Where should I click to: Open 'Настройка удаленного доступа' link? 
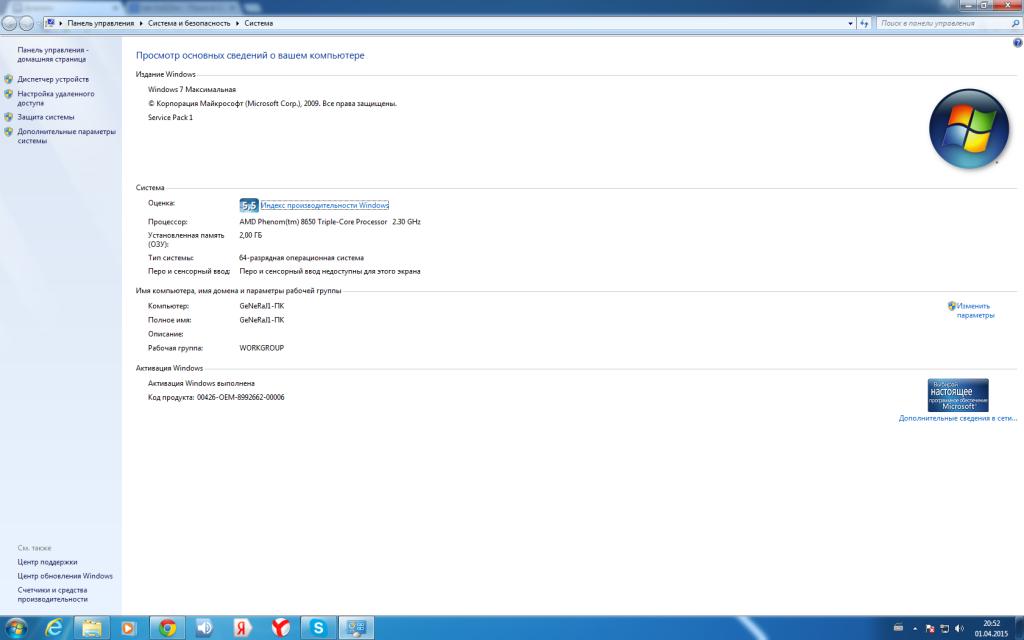click(x=56, y=98)
